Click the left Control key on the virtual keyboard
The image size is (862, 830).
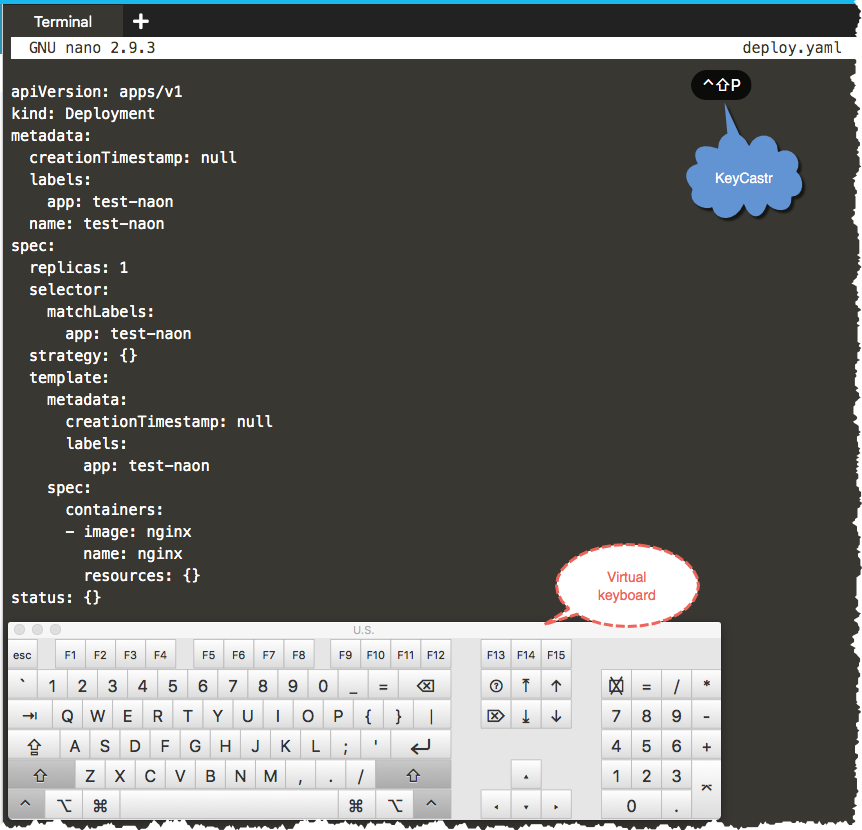tap(25, 805)
